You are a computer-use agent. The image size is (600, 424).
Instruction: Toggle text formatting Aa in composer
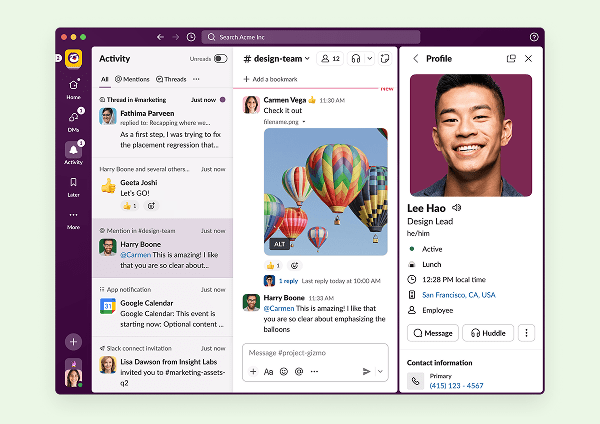(268, 371)
